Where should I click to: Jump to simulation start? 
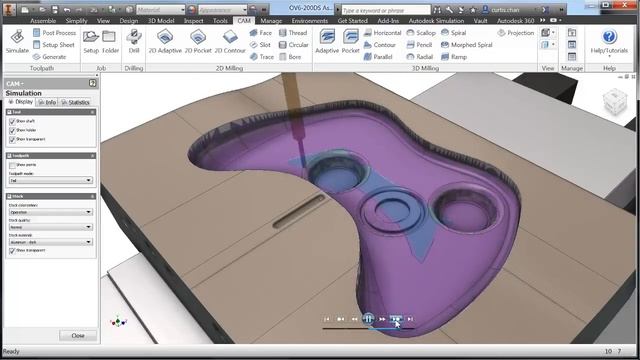click(x=327, y=319)
